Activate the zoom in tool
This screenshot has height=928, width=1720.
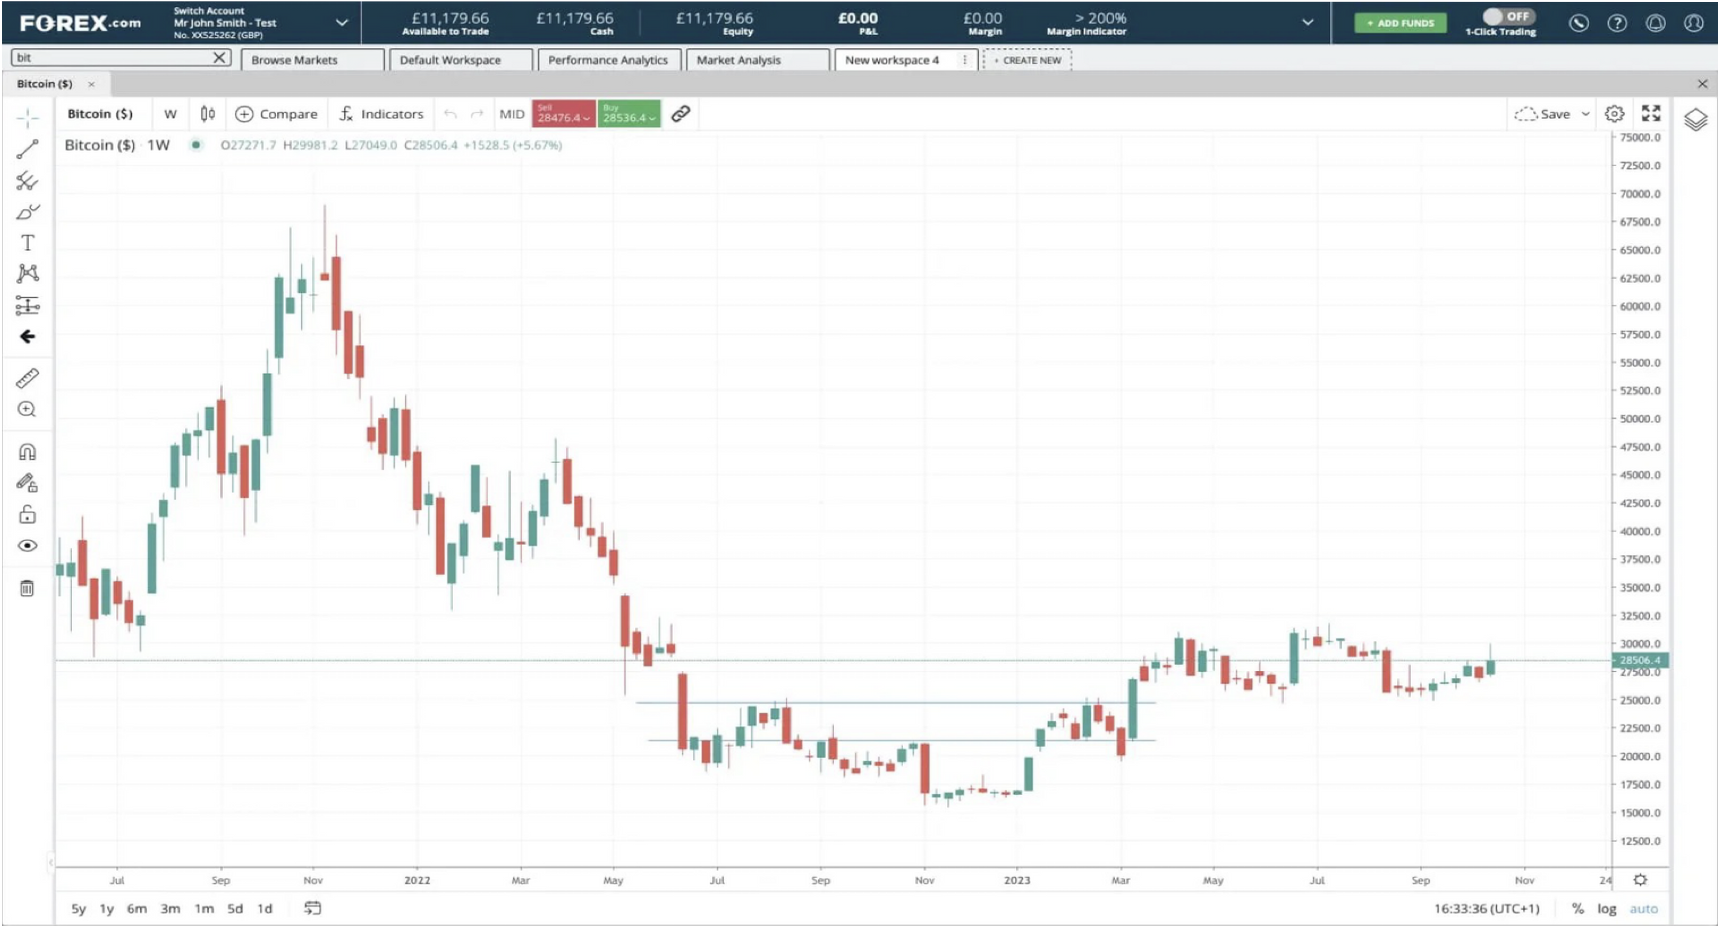(27, 410)
